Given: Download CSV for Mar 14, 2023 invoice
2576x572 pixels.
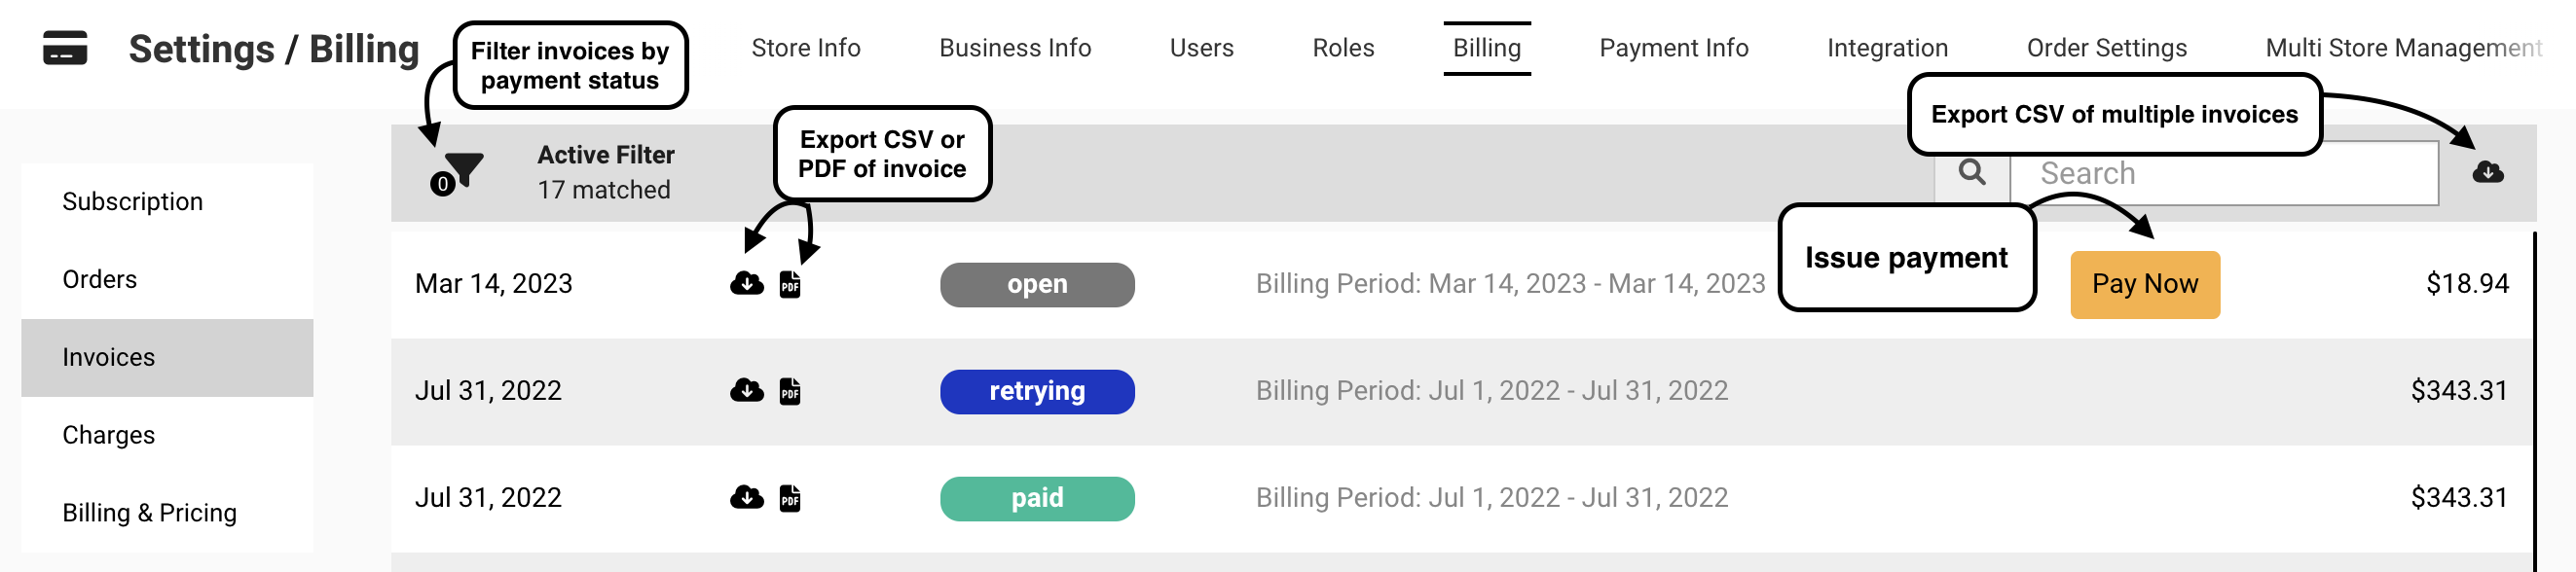Looking at the screenshot, I should click(747, 284).
